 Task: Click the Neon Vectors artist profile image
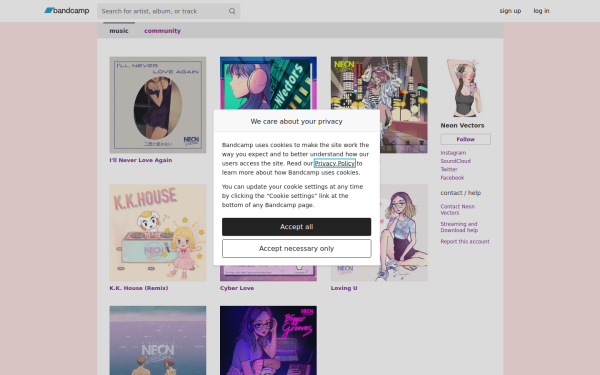465,88
